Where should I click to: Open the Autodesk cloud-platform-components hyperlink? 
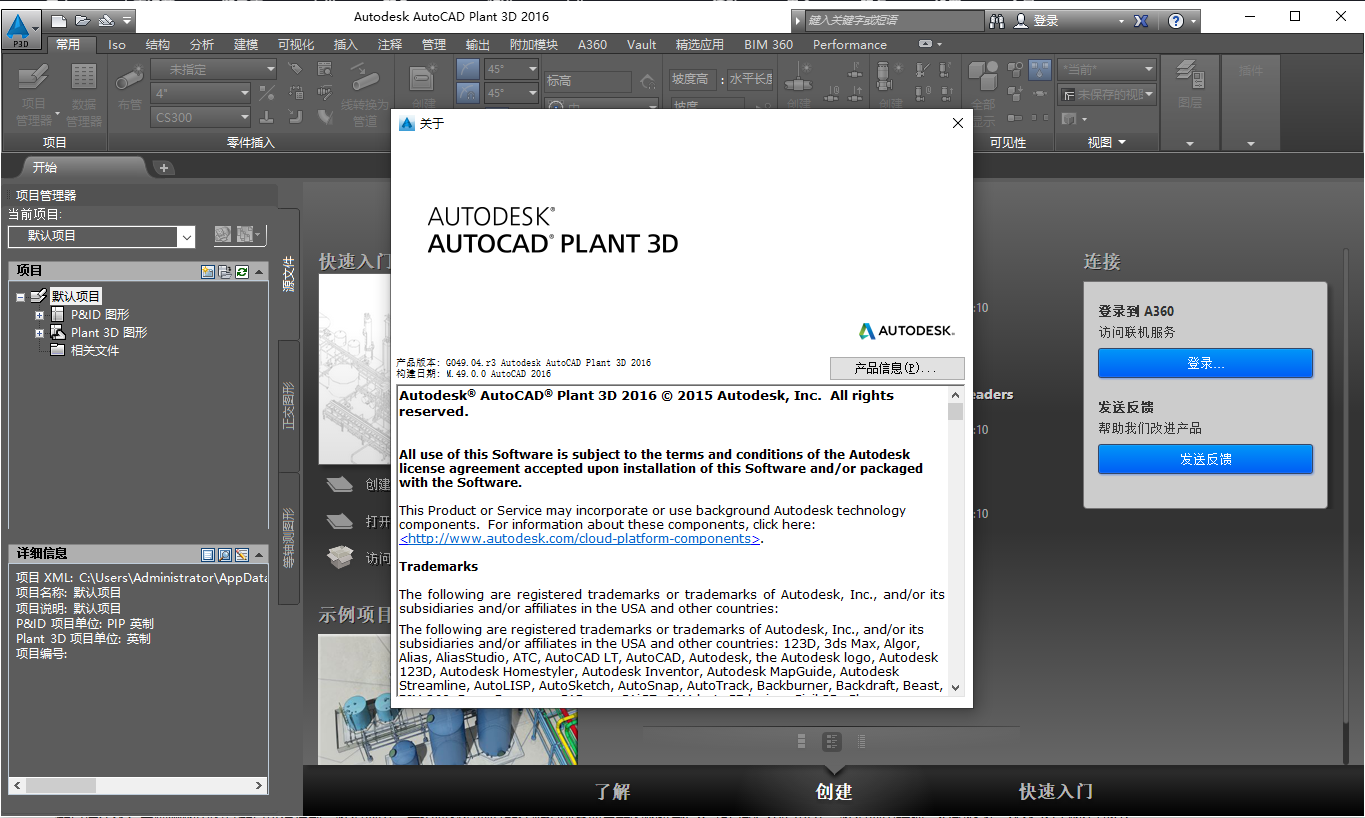point(580,538)
